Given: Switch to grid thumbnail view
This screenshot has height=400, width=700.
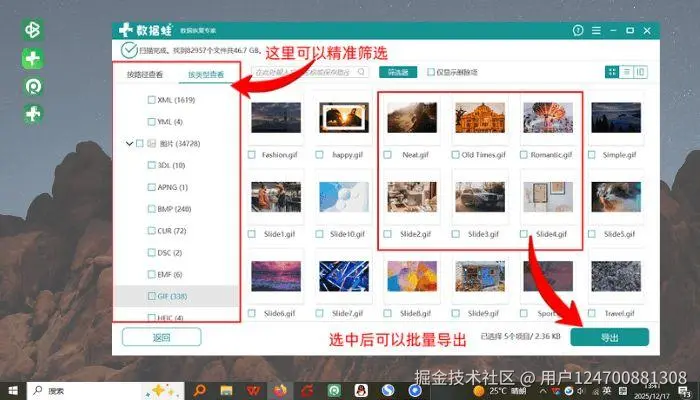Looking at the screenshot, I should click(x=612, y=72).
